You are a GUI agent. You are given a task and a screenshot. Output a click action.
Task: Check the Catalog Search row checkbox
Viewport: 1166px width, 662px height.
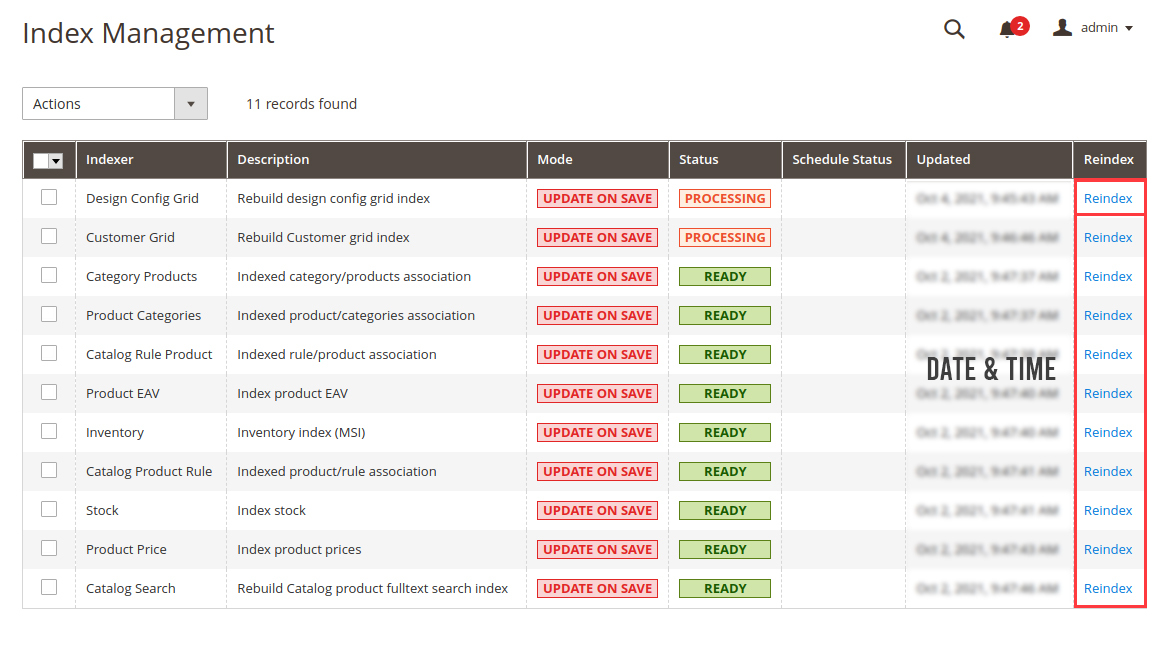[49, 587]
